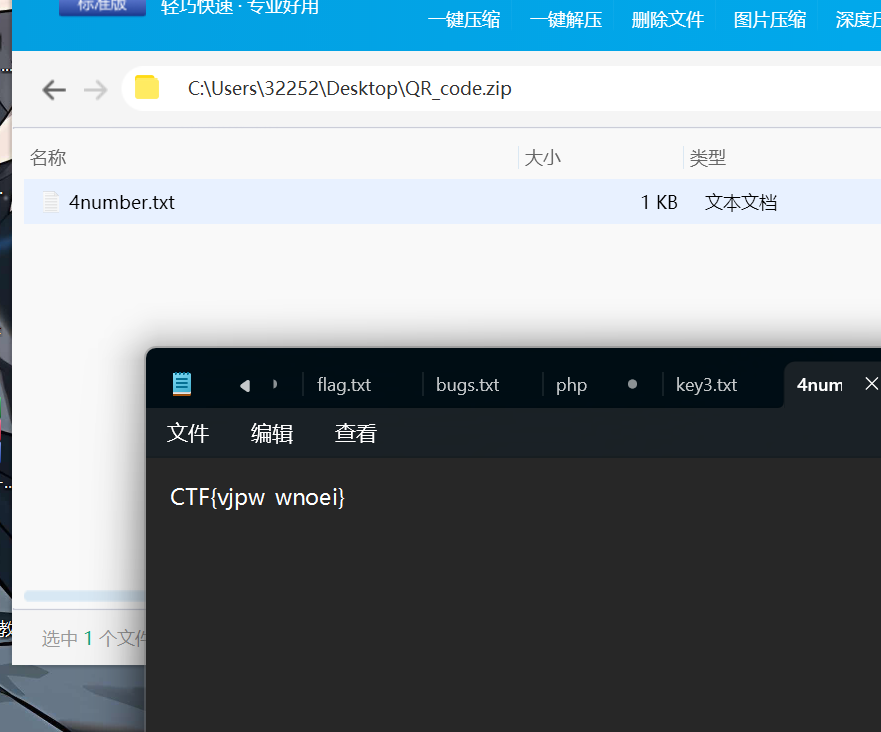The height and width of the screenshot is (732, 881).
Task: Click the forward navigation arrow
Action: point(96,89)
